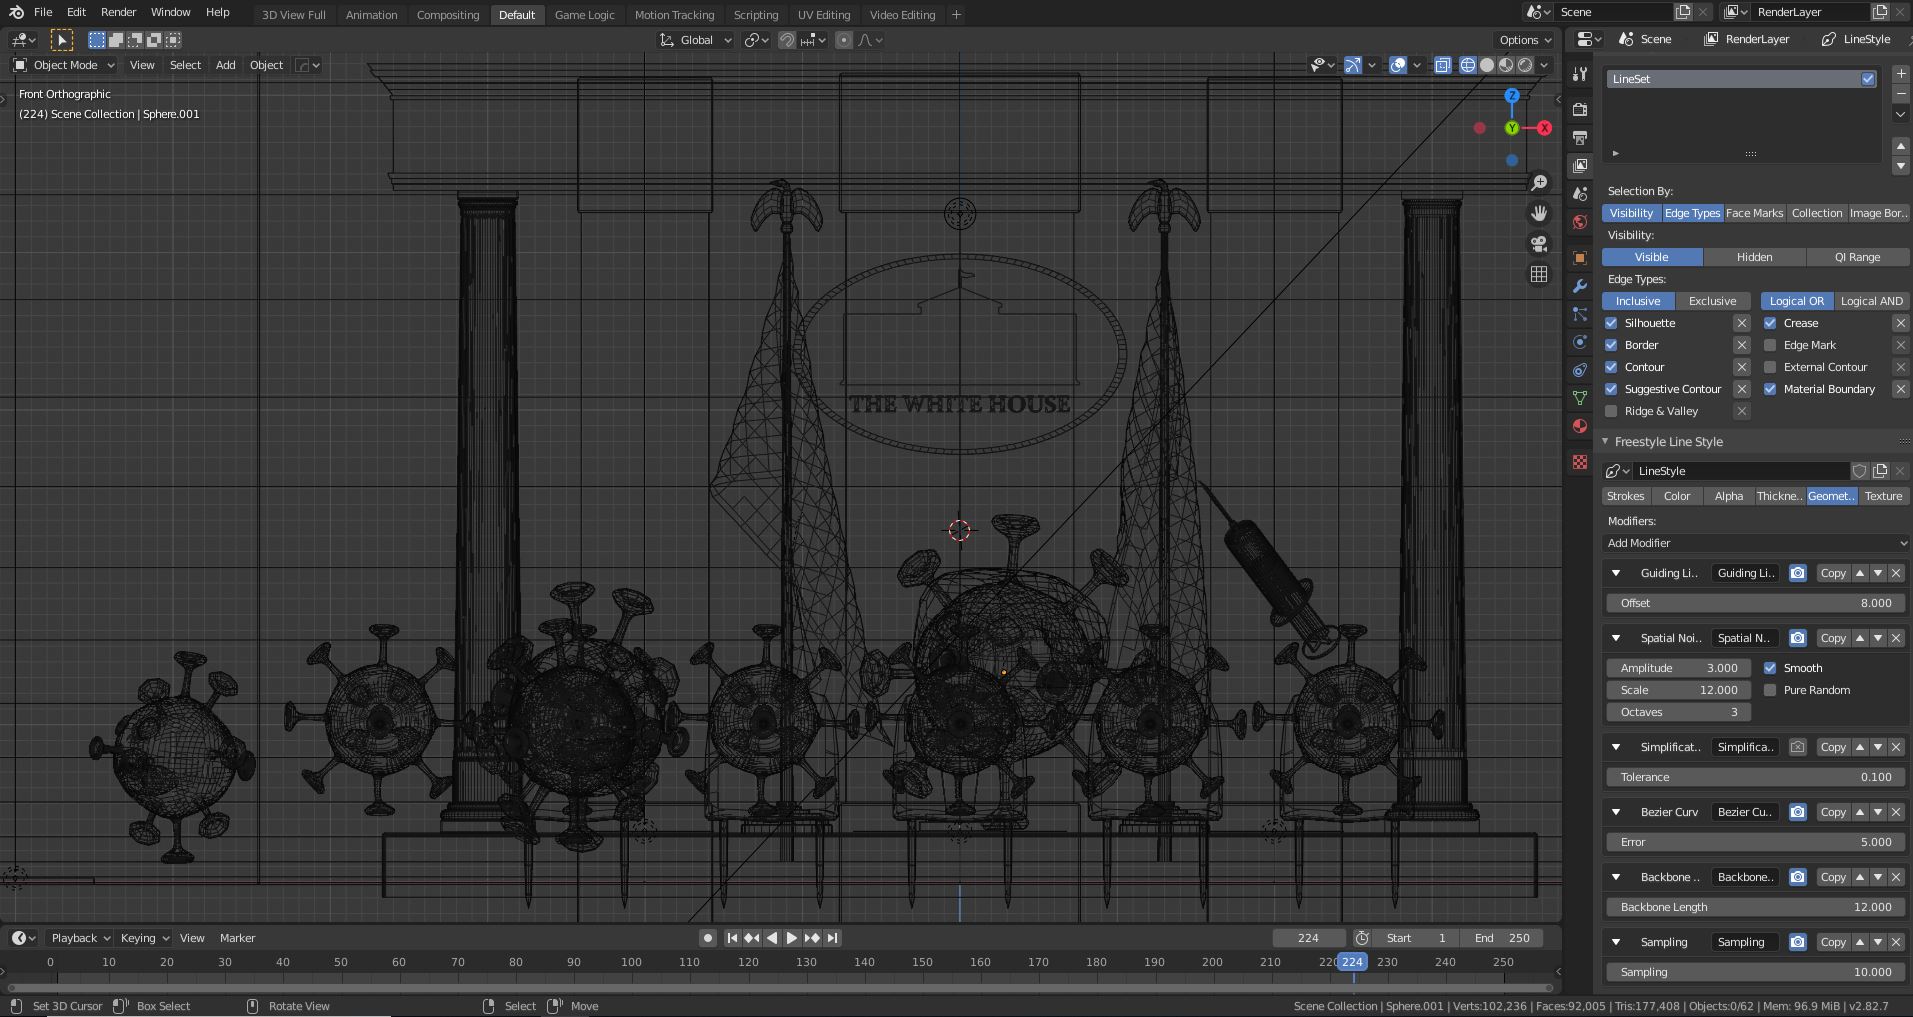Image resolution: width=1913 pixels, height=1017 pixels.
Task: Click the viewport zoom magnifier icon
Action: coord(1539,183)
